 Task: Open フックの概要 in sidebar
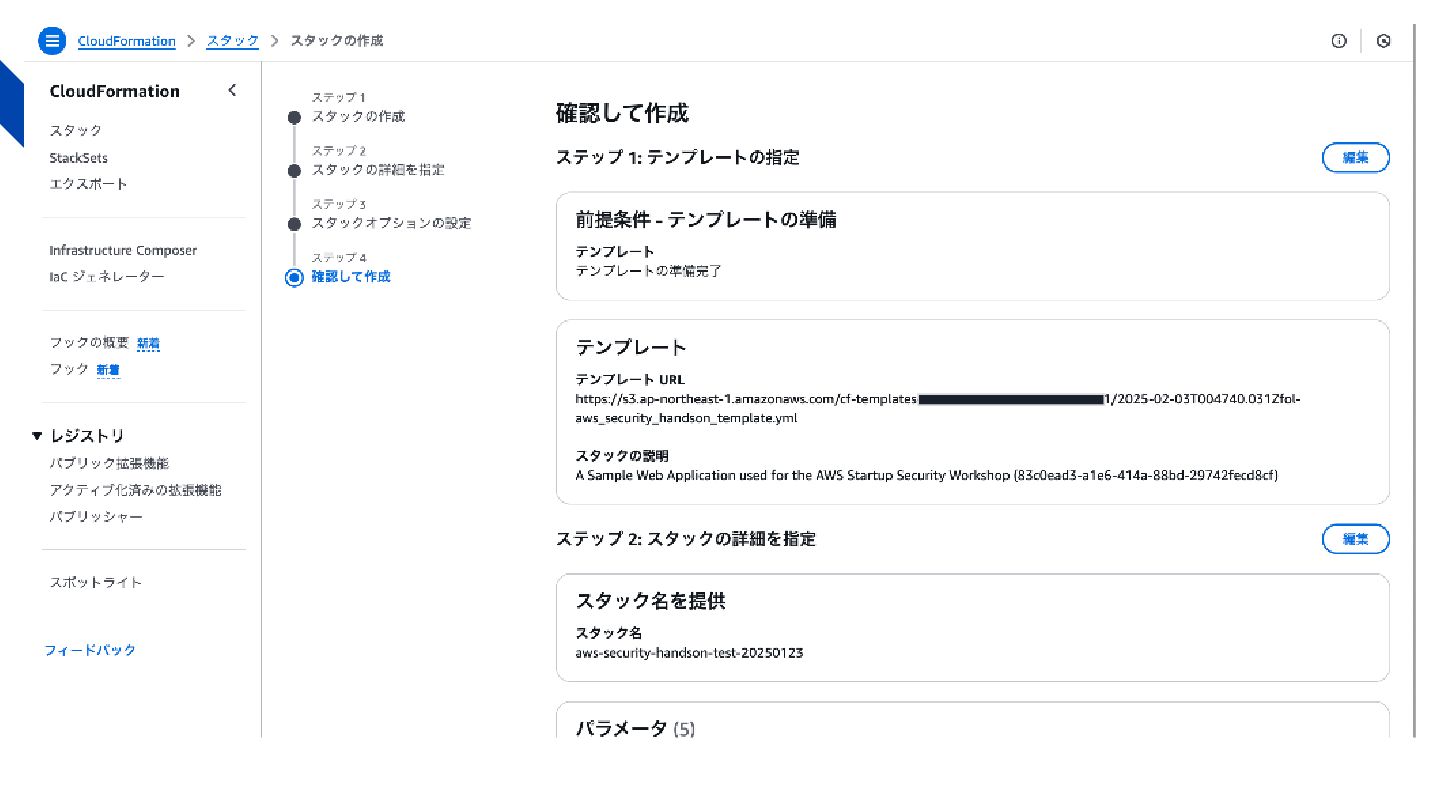[89, 343]
